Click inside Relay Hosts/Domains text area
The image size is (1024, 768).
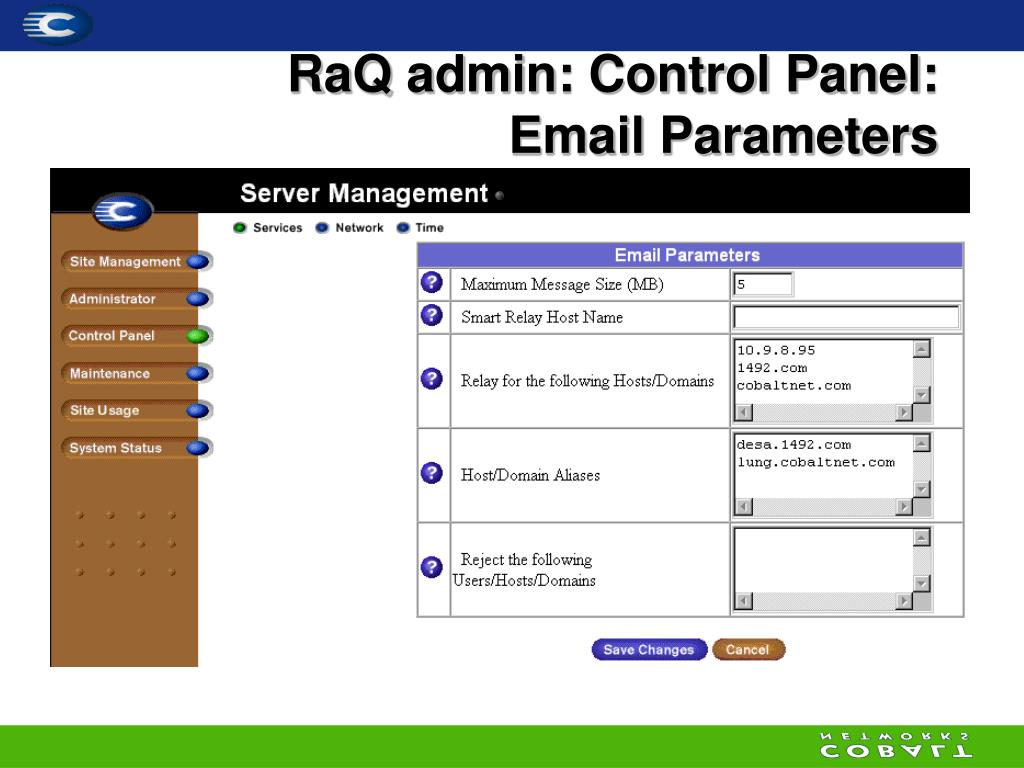[x=823, y=371]
